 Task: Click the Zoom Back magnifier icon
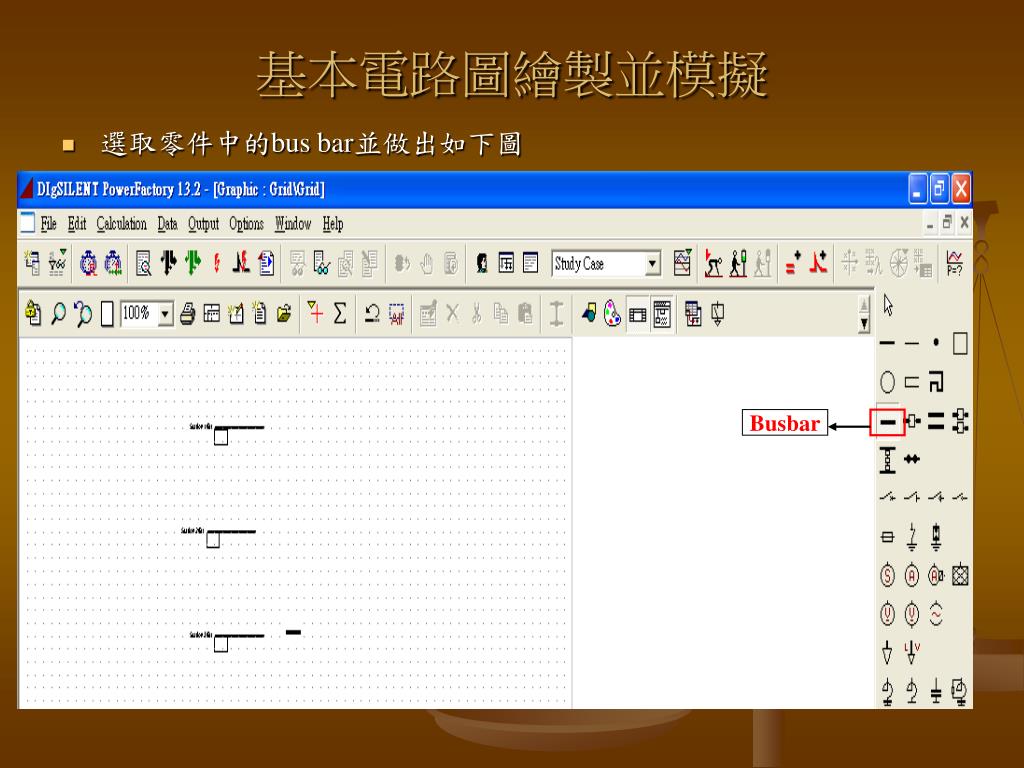(x=82, y=314)
